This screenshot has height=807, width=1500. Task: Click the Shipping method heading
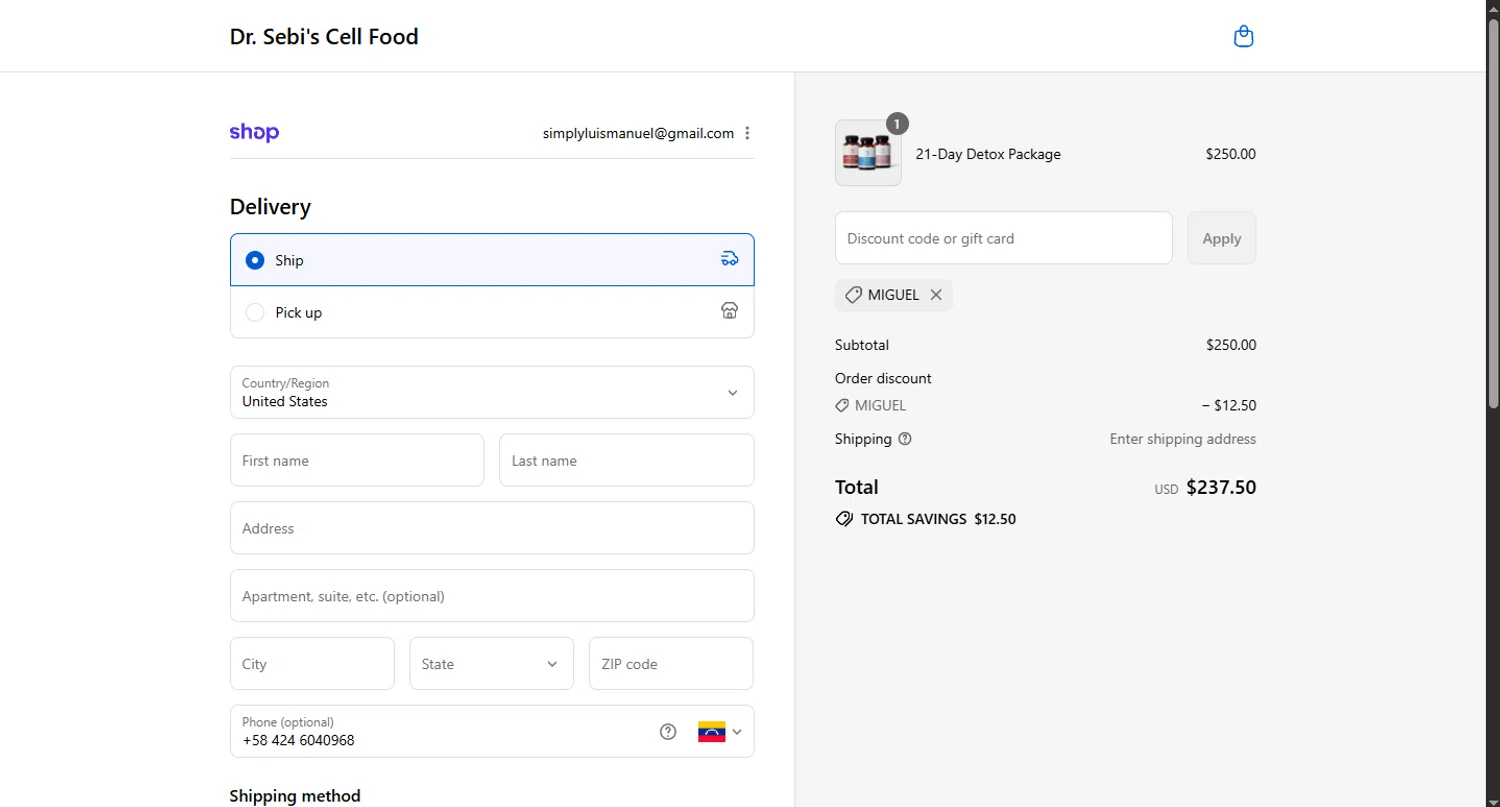[x=295, y=796]
